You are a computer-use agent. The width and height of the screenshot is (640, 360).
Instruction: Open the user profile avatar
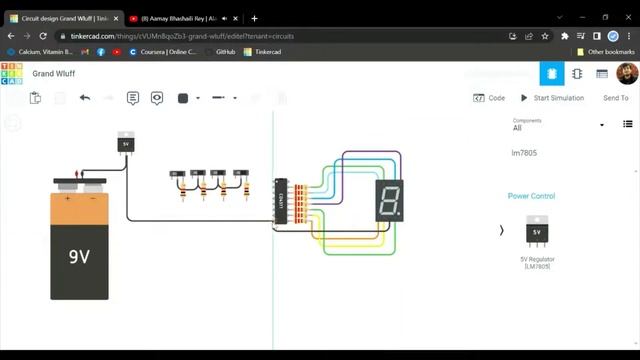click(x=627, y=73)
